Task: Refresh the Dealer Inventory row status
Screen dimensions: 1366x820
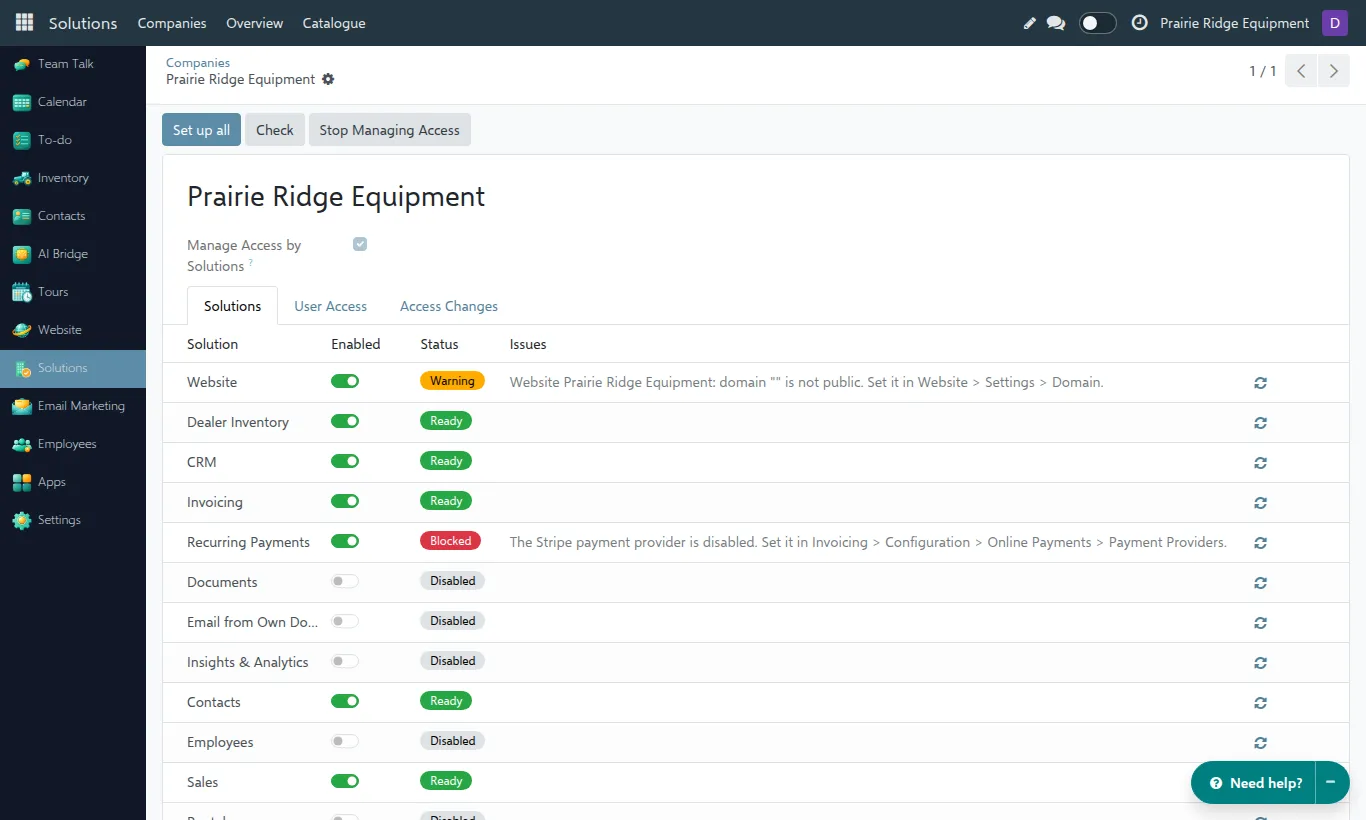Action: click(1260, 423)
